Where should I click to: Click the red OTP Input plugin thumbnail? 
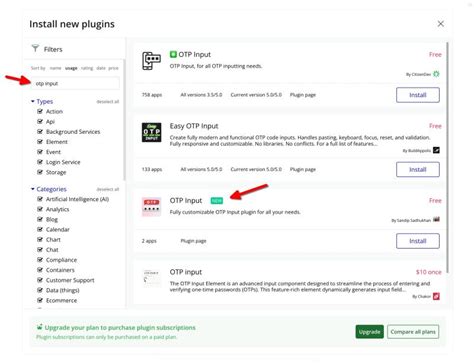click(x=152, y=207)
